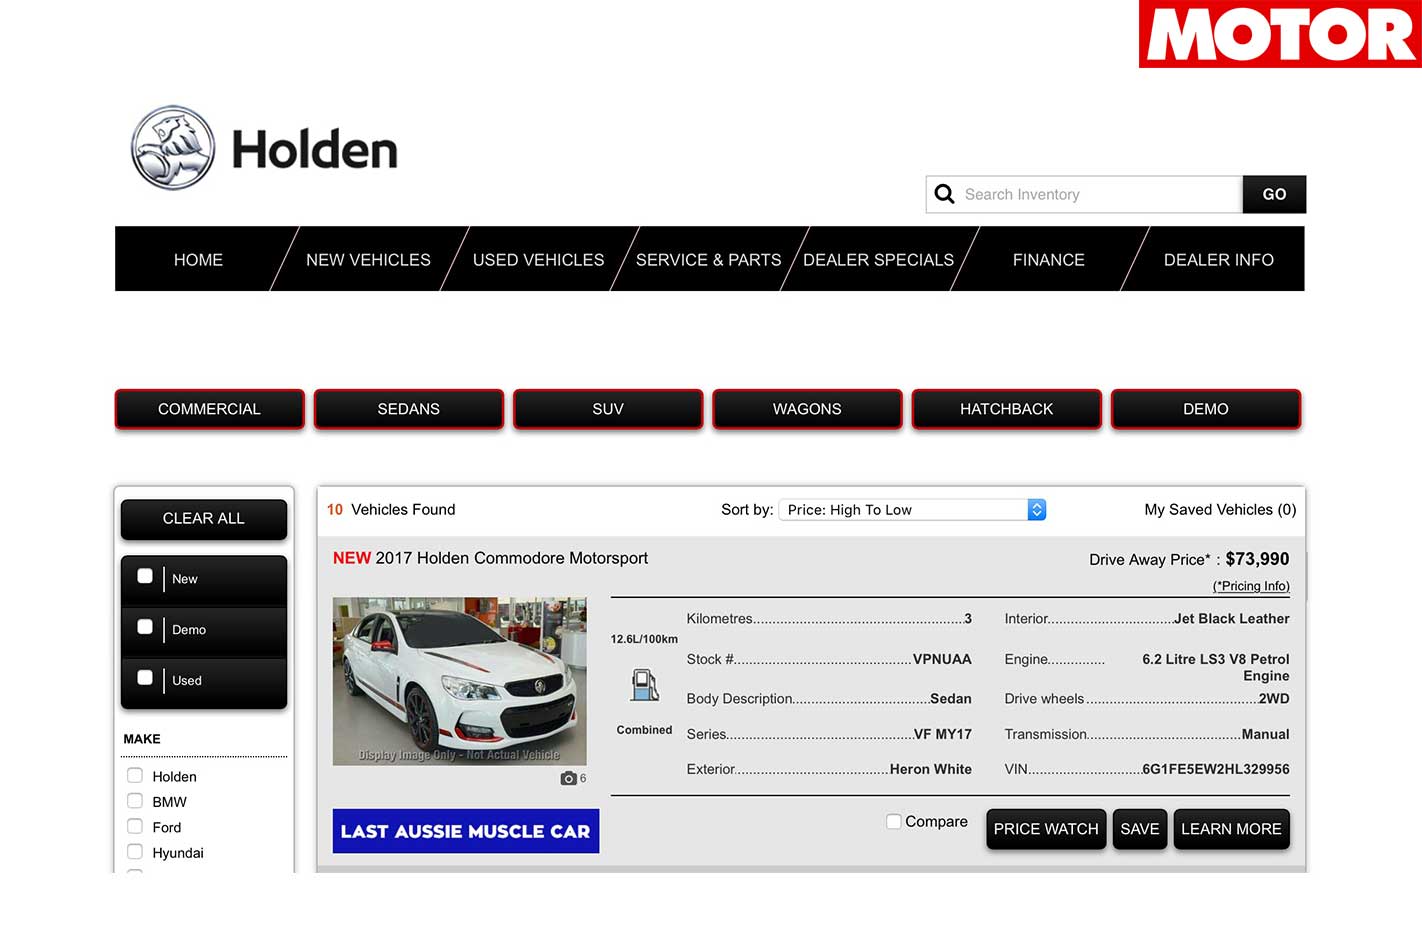Open the Pricing Info link
The width and height of the screenshot is (1422, 948).
pyautogui.click(x=1251, y=586)
